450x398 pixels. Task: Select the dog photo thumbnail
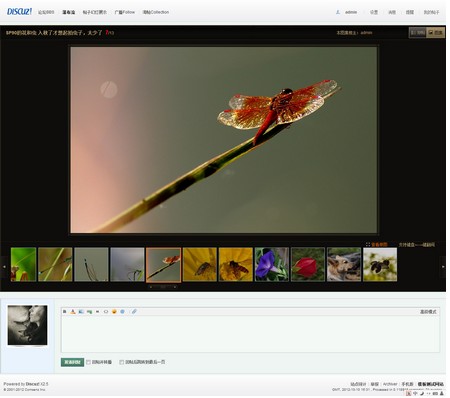pyautogui.click(x=344, y=264)
